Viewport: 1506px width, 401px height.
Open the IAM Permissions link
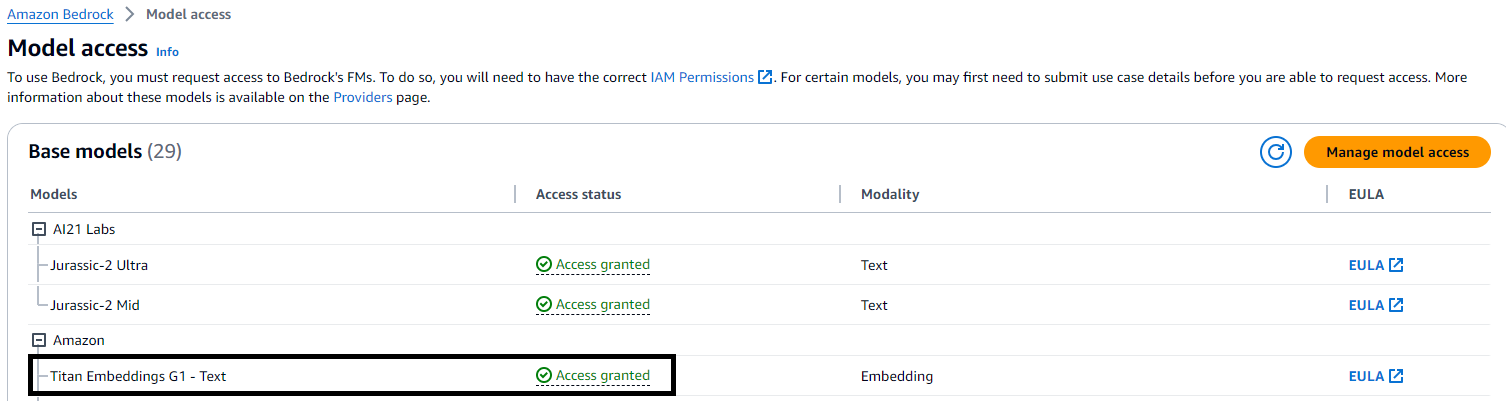coord(702,77)
